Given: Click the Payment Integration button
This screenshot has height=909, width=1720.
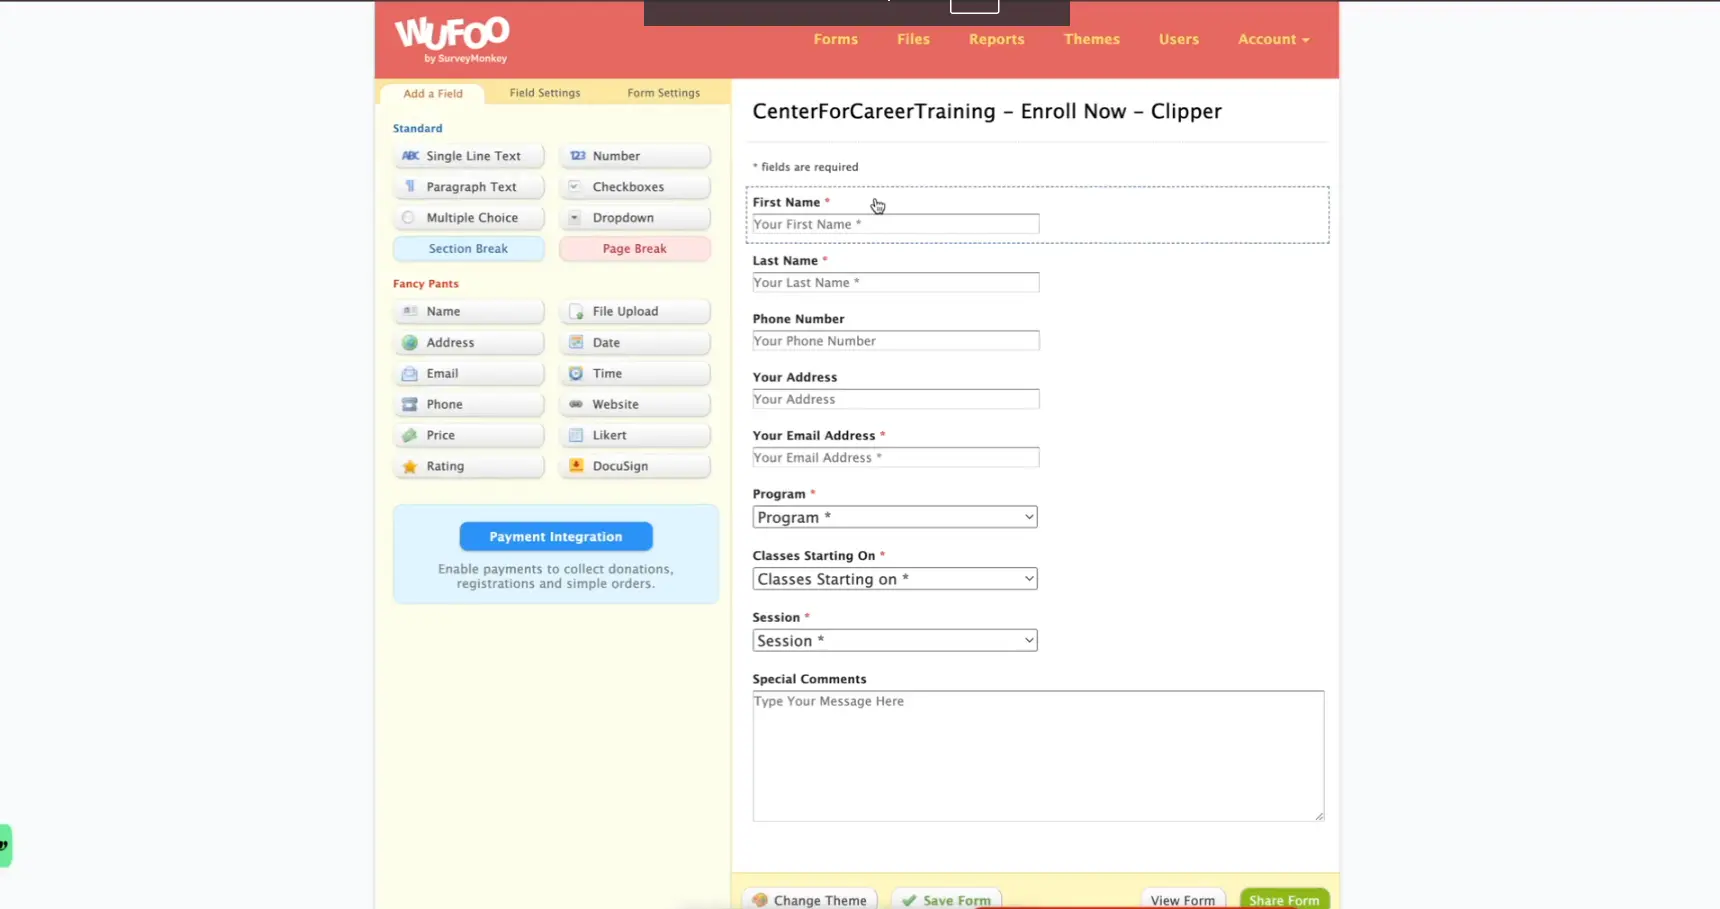Looking at the screenshot, I should pyautogui.click(x=556, y=537).
